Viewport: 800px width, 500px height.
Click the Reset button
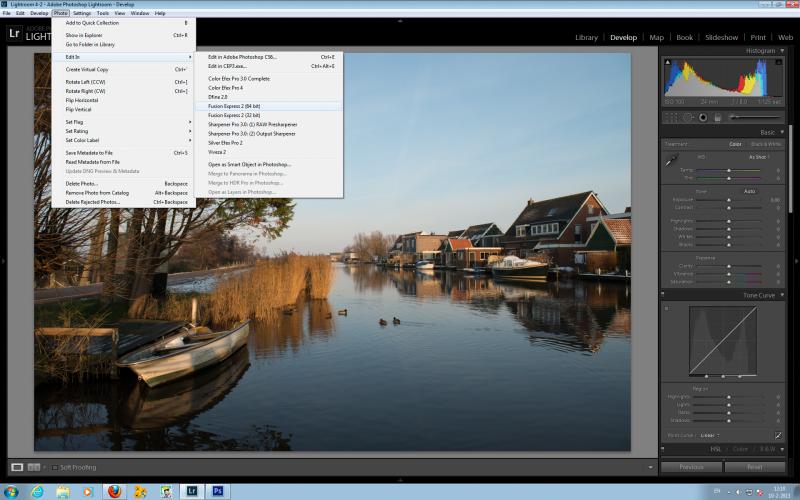tap(755, 467)
